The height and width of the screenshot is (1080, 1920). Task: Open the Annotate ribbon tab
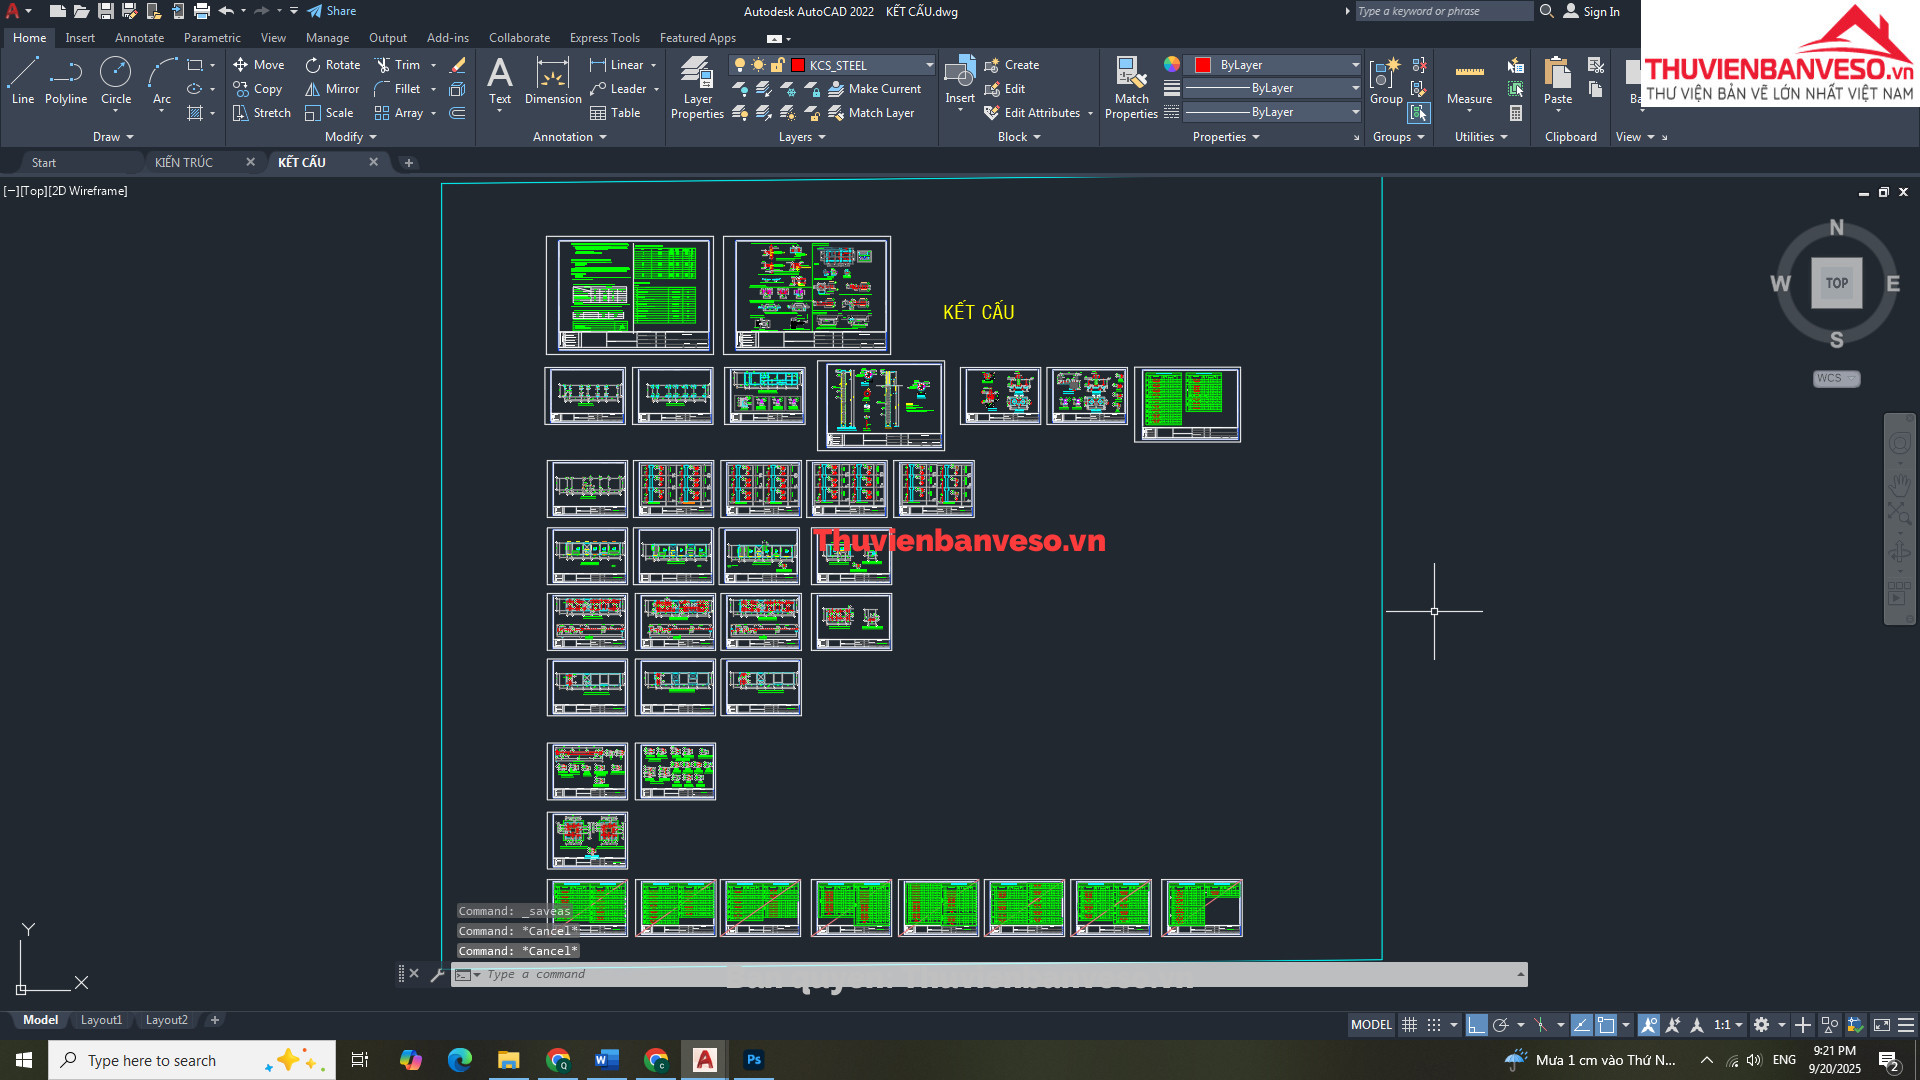(x=139, y=38)
